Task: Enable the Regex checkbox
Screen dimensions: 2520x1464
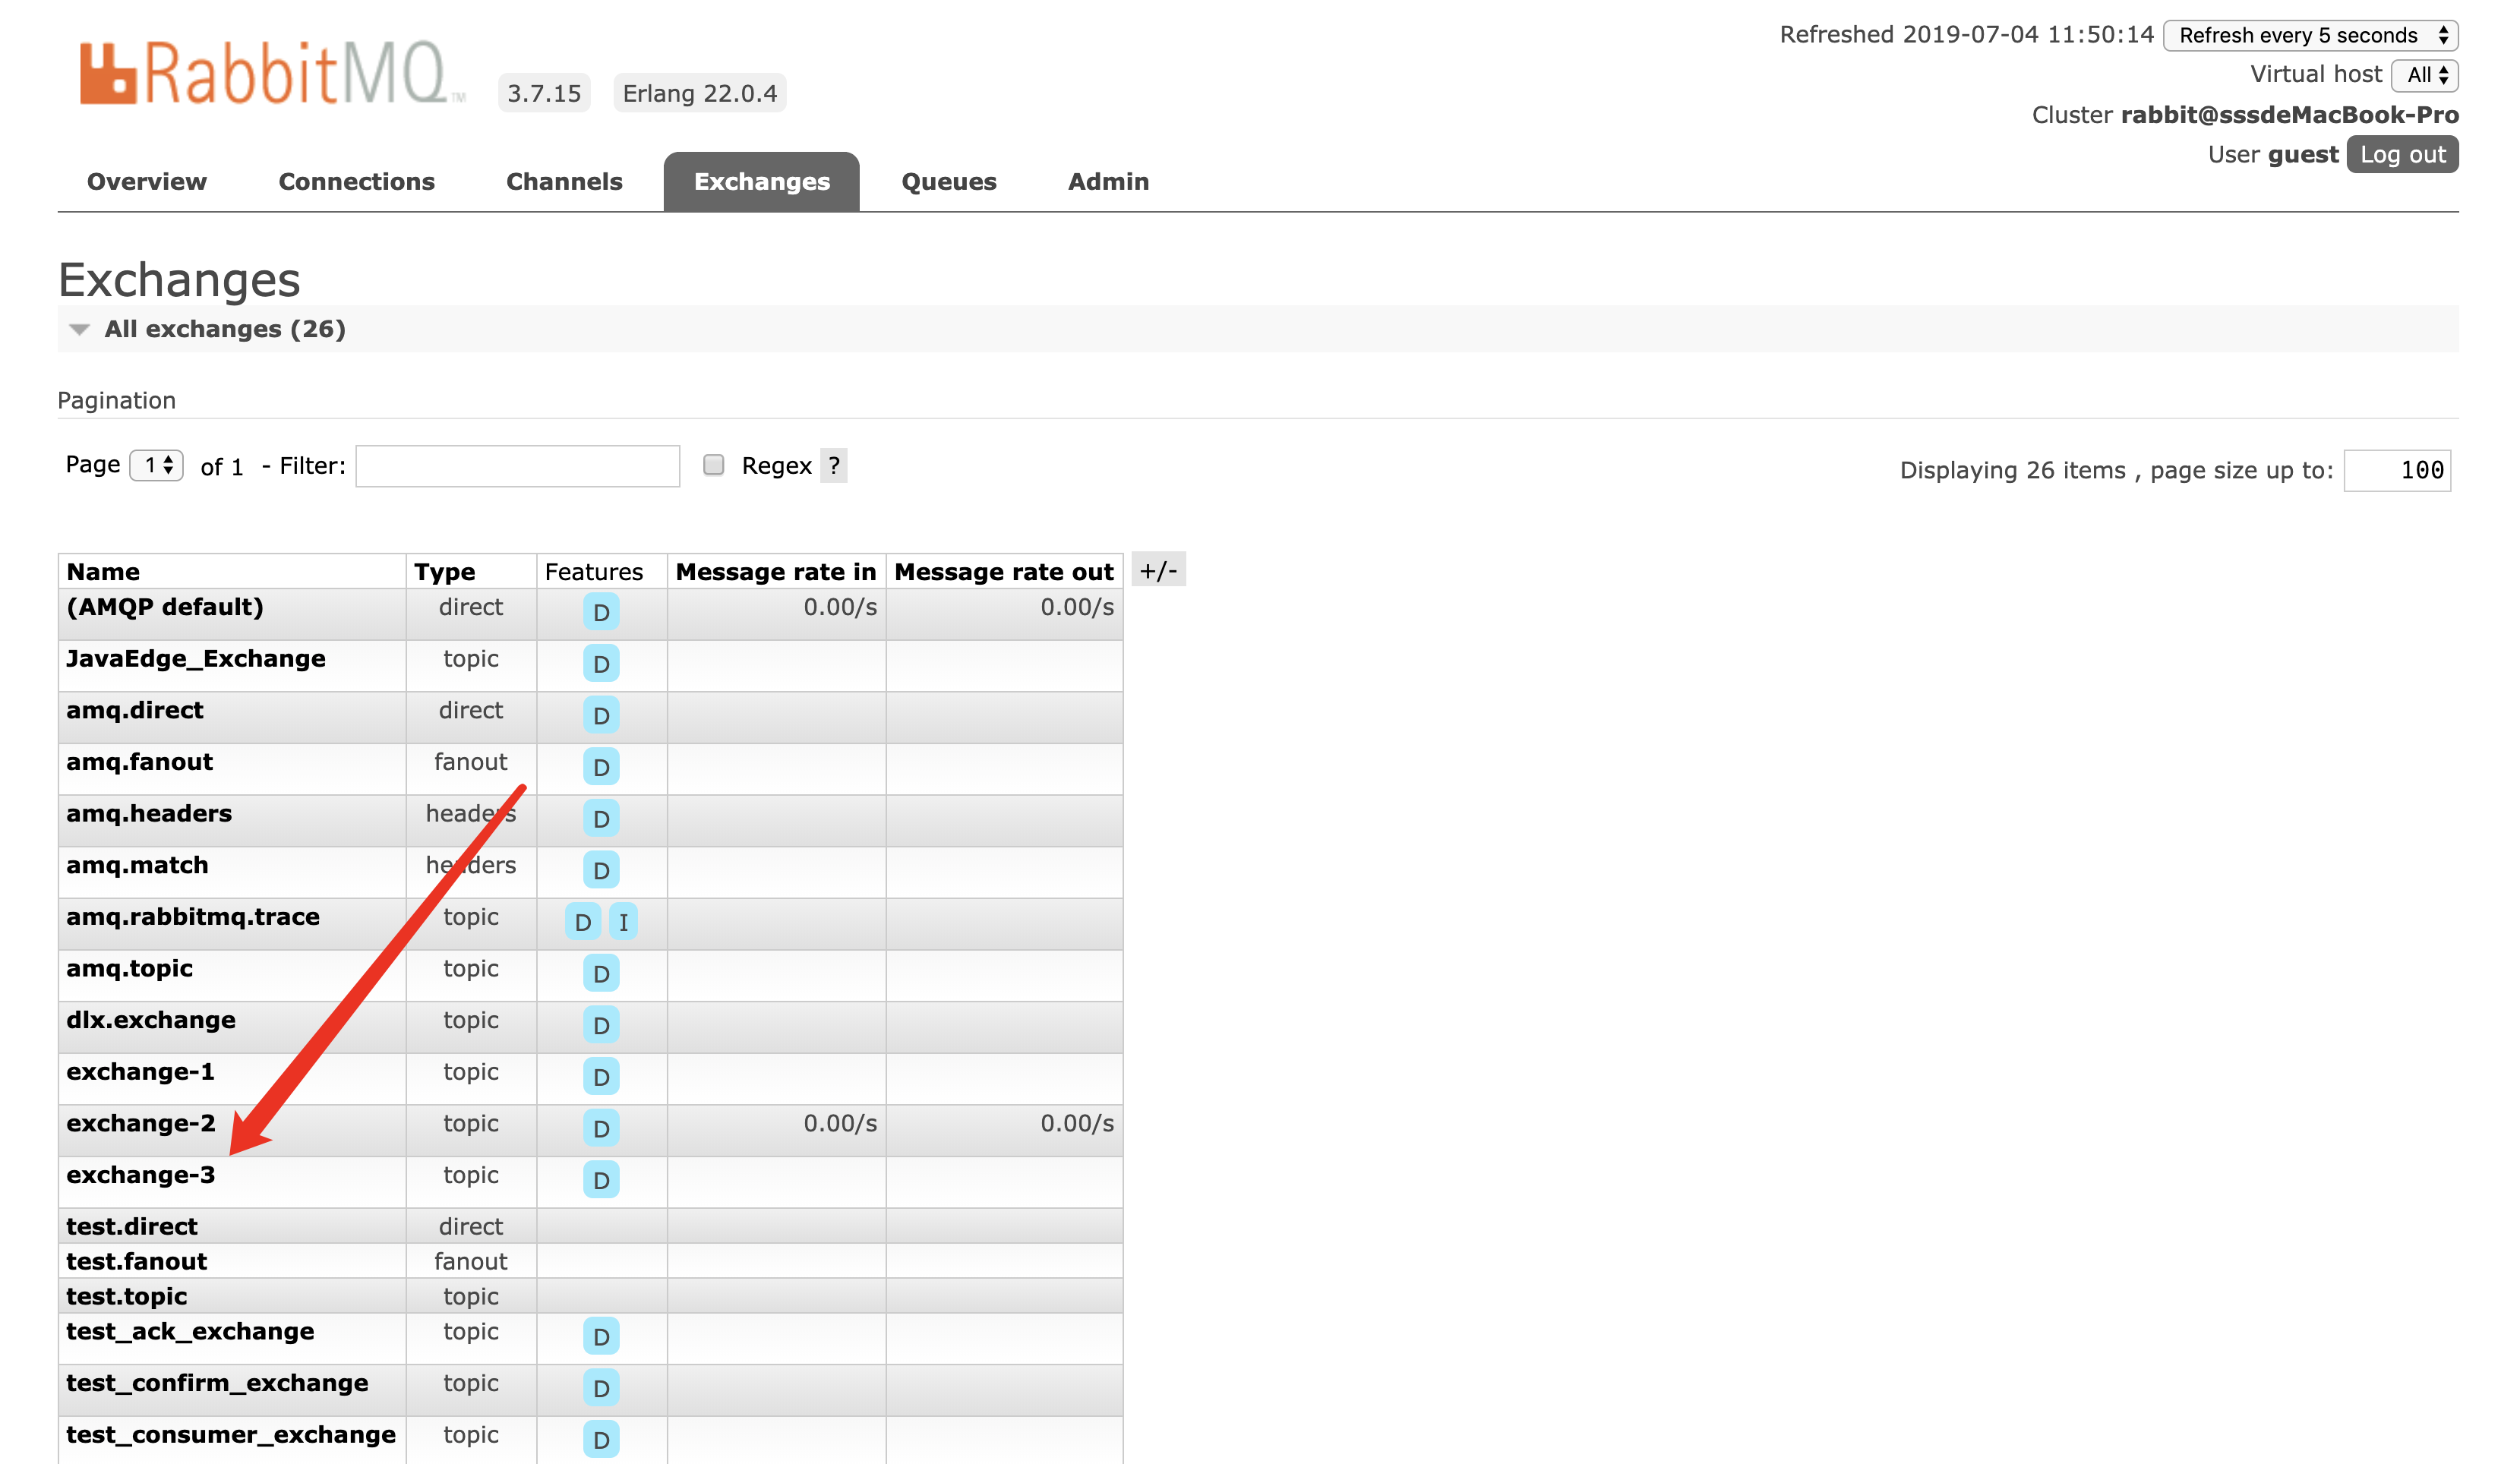Action: tap(713, 465)
